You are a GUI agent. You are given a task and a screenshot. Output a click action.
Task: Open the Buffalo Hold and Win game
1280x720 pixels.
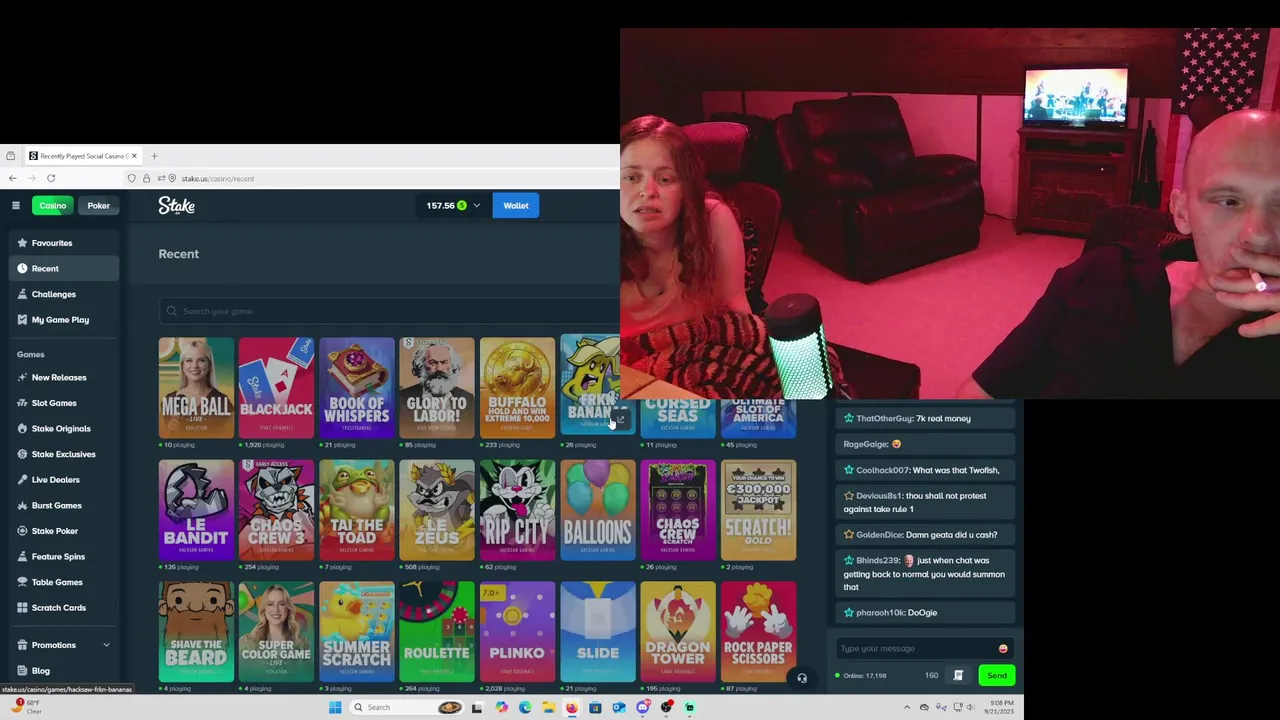[517, 388]
